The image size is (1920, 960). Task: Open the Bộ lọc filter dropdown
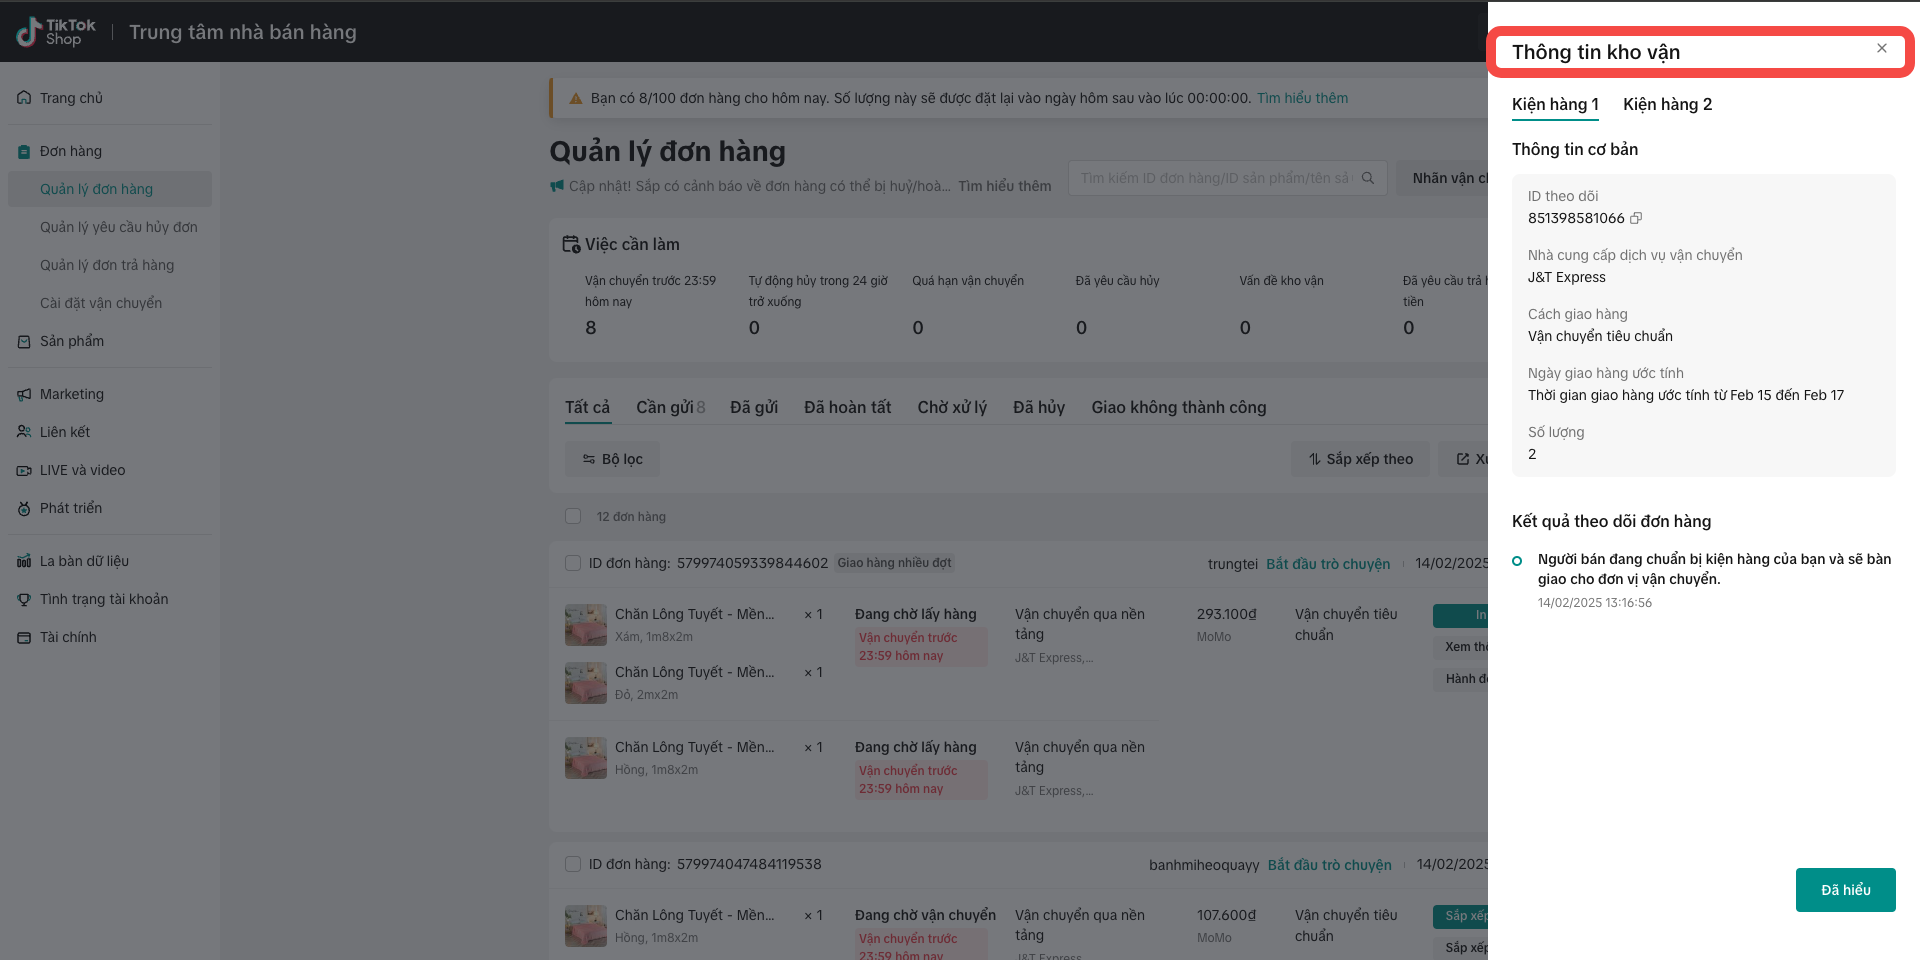(x=612, y=459)
